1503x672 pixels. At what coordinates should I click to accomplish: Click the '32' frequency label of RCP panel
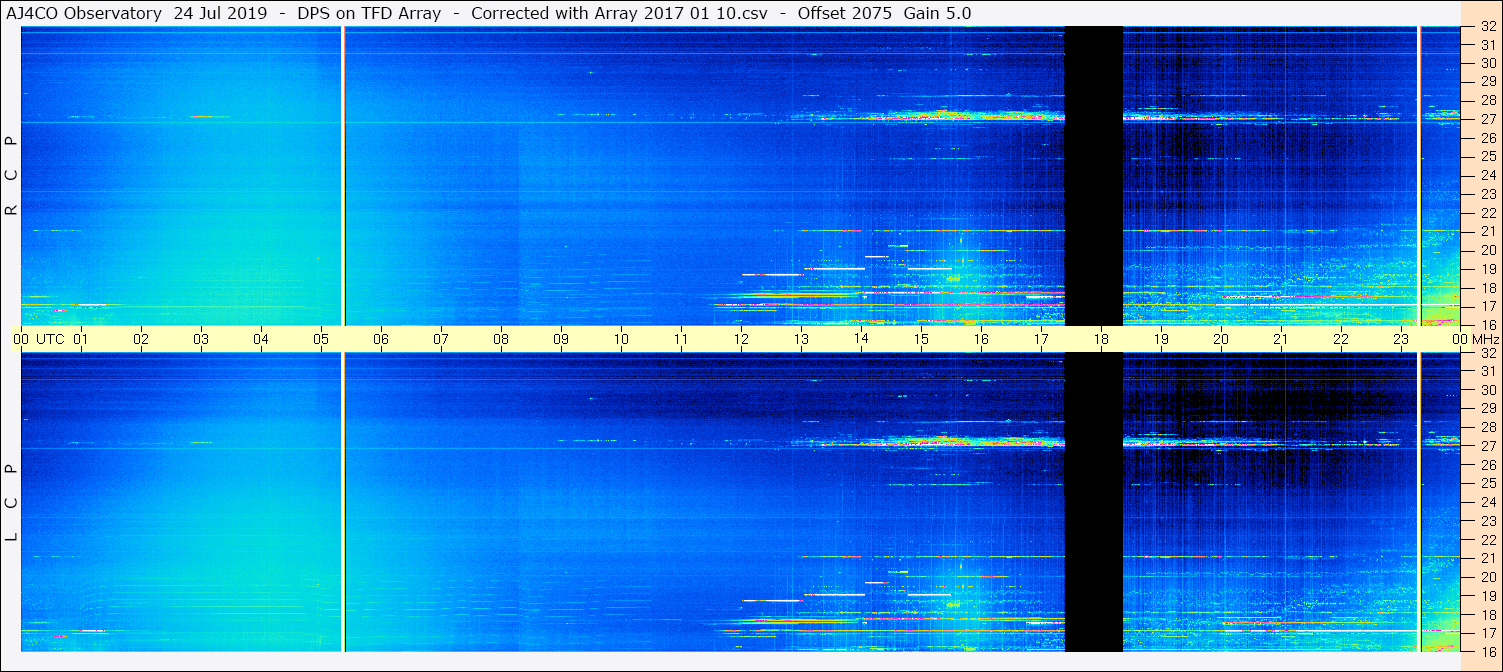tap(1487, 27)
